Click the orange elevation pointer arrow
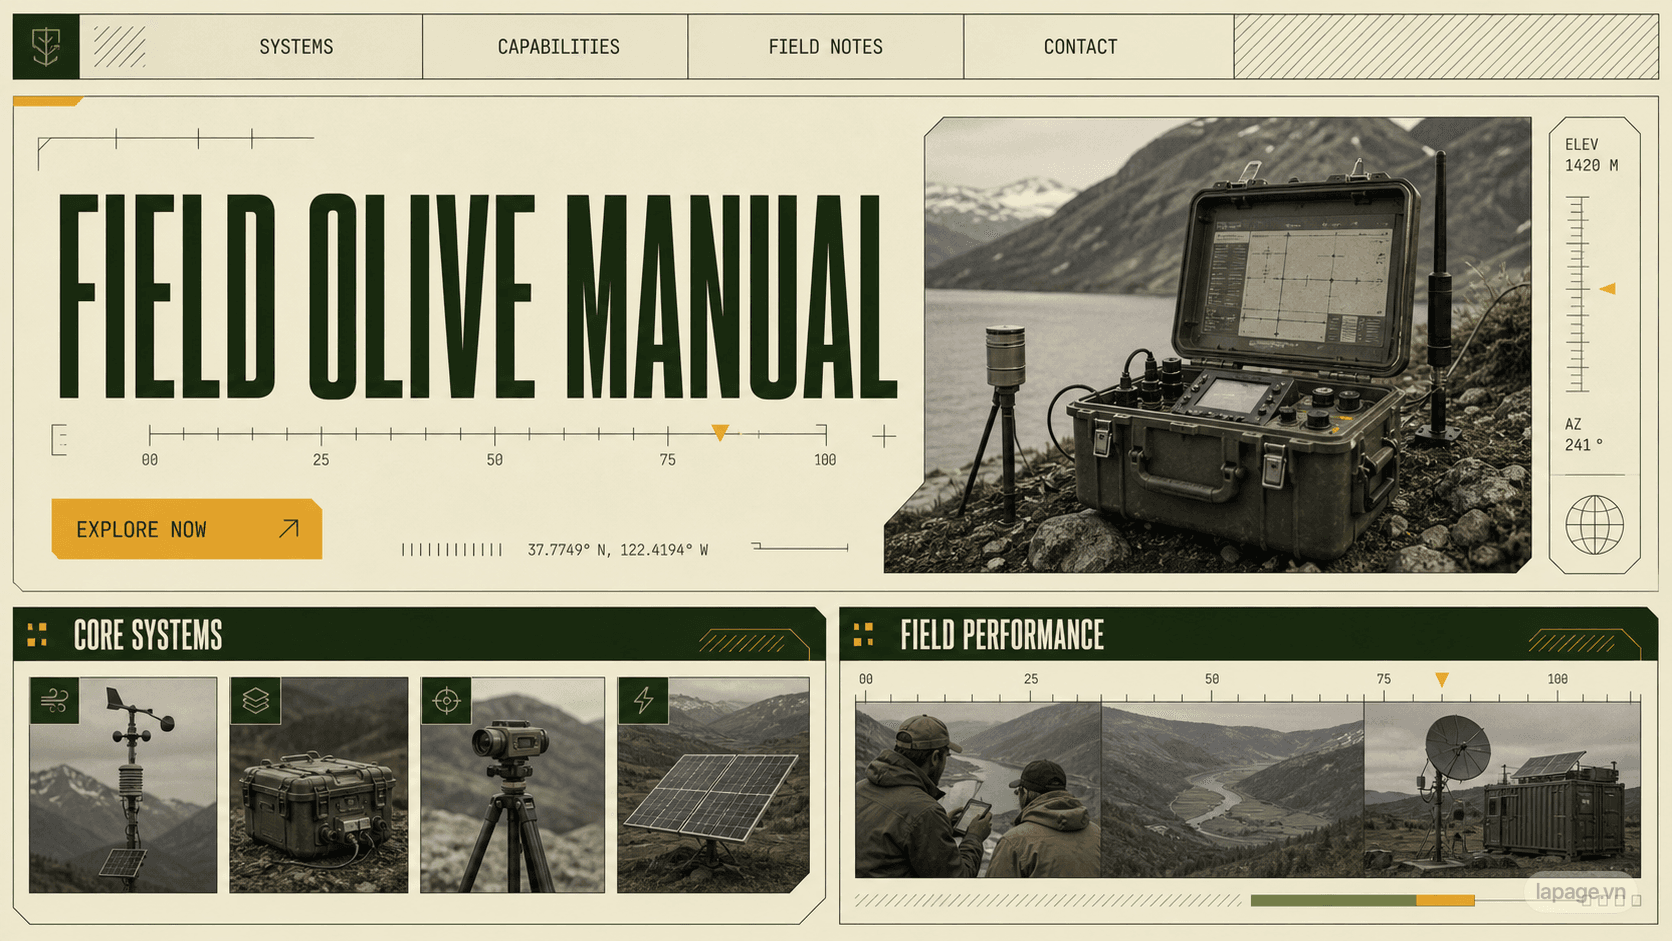This screenshot has width=1672, height=941. click(x=1607, y=289)
